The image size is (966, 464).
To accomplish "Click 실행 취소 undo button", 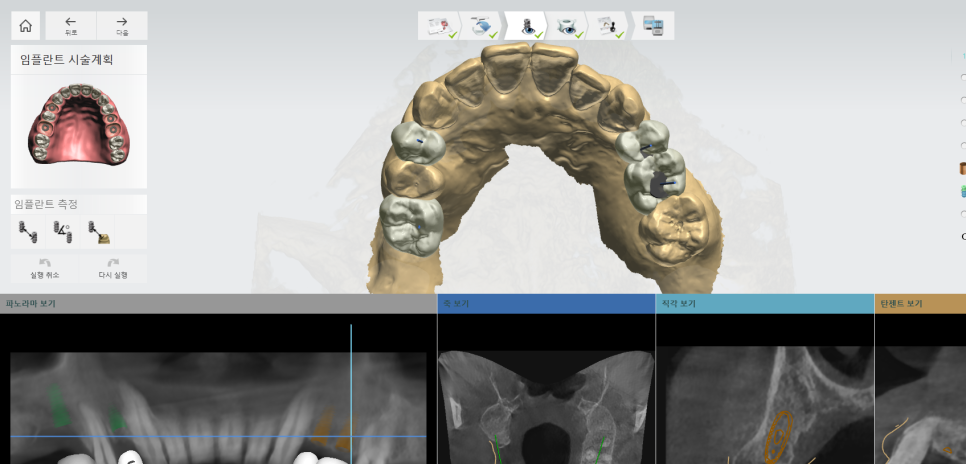I will [x=45, y=268].
